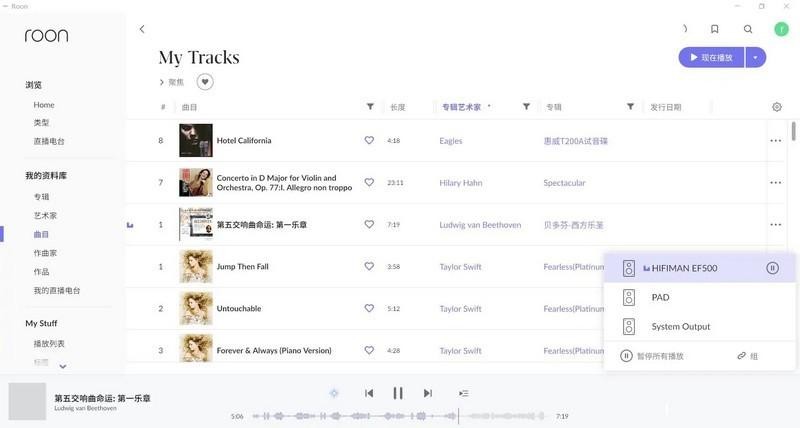Viewport: 800px width, 428px height.
Task: Seek within the waveform progress bar
Action: [x=399, y=416]
